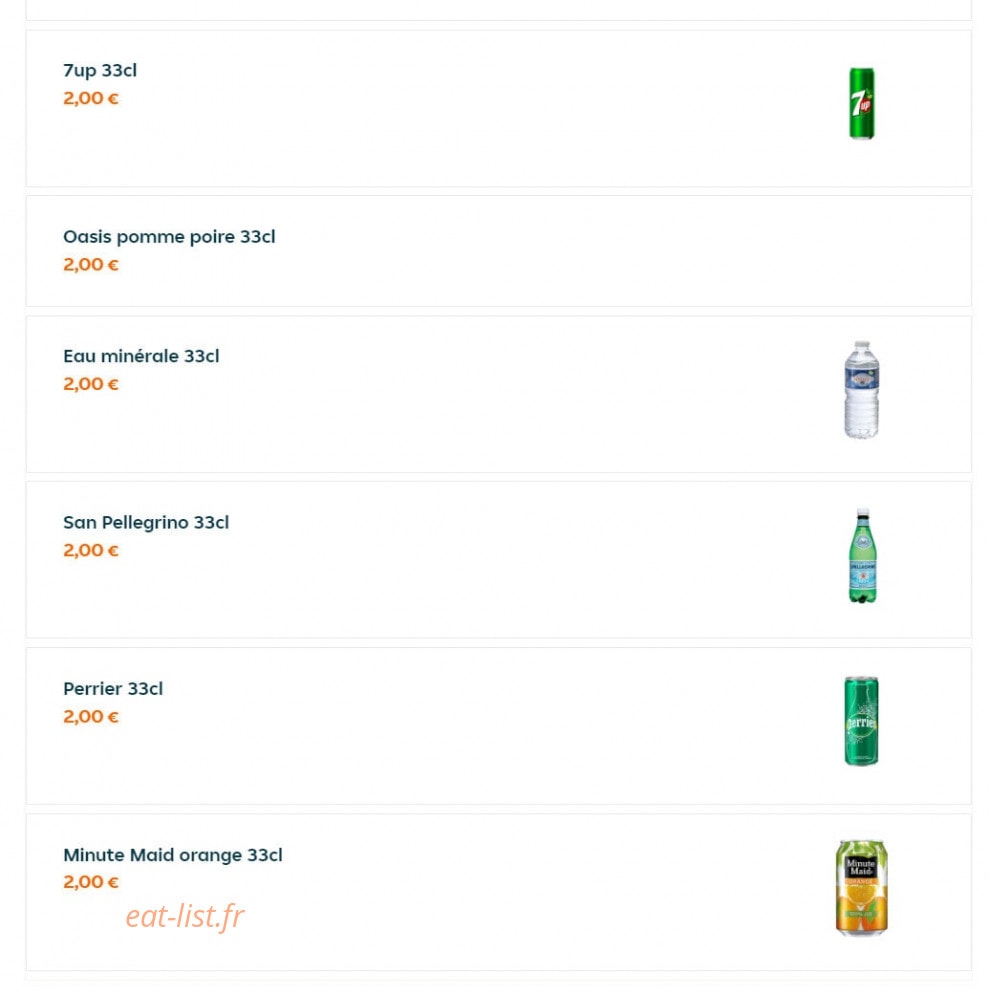The width and height of the screenshot is (989, 995).
Task: Click the 7up can image
Action: pos(861,103)
